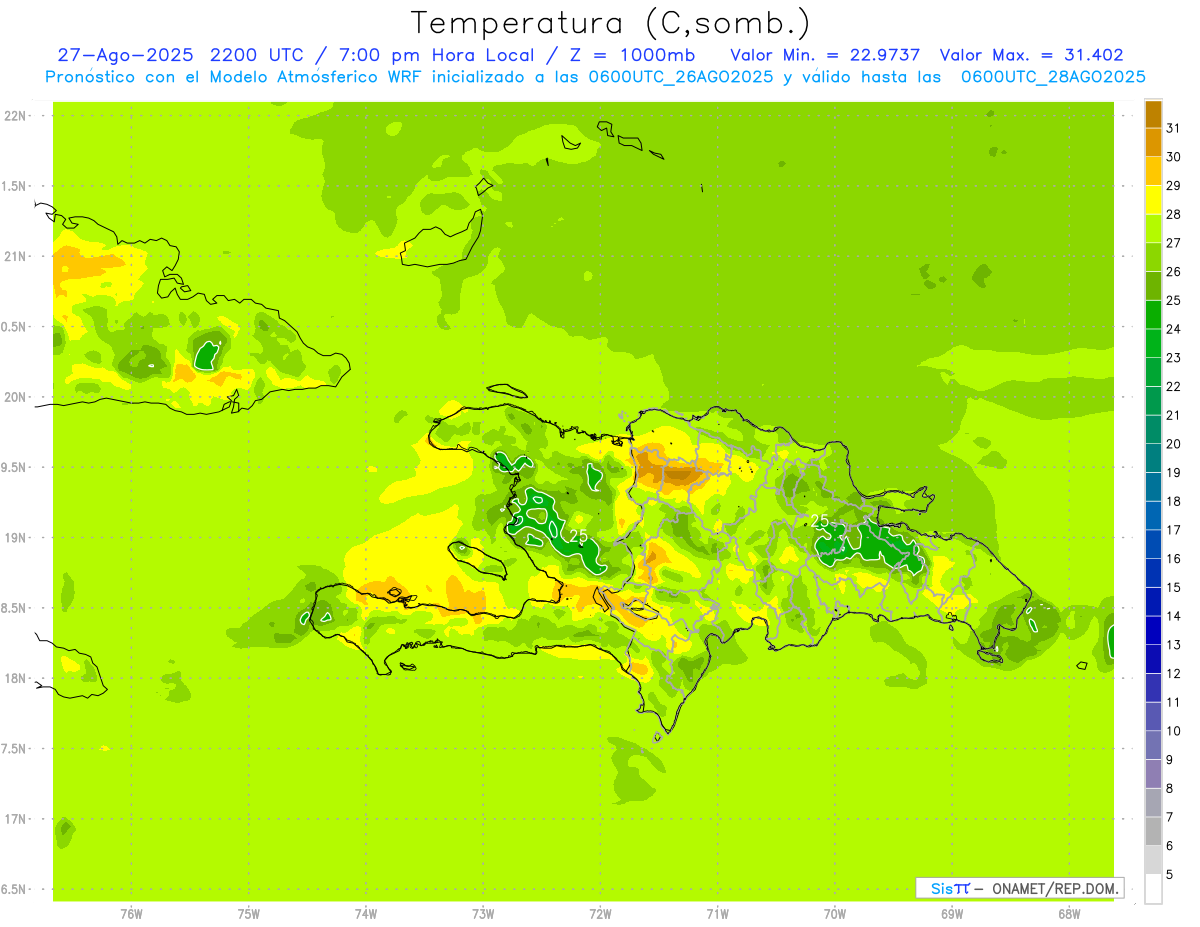1200x927 pixels.
Task: Click the legend swatch between 29 and 30
Action: (1153, 171)
